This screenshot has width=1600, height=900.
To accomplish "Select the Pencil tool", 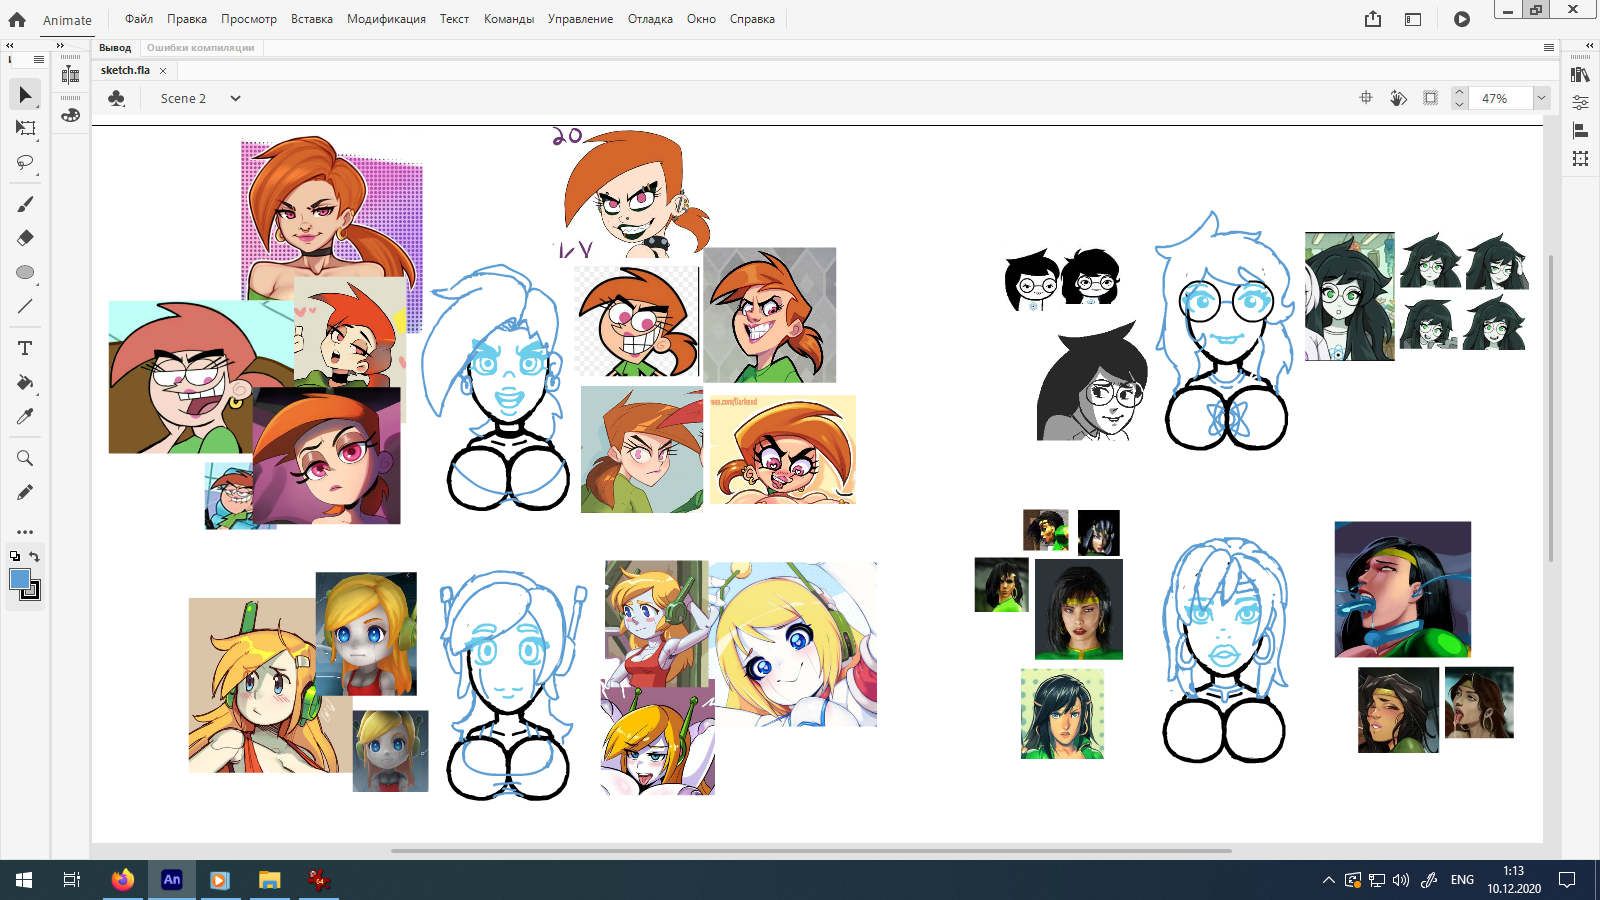I will point(25,492).
